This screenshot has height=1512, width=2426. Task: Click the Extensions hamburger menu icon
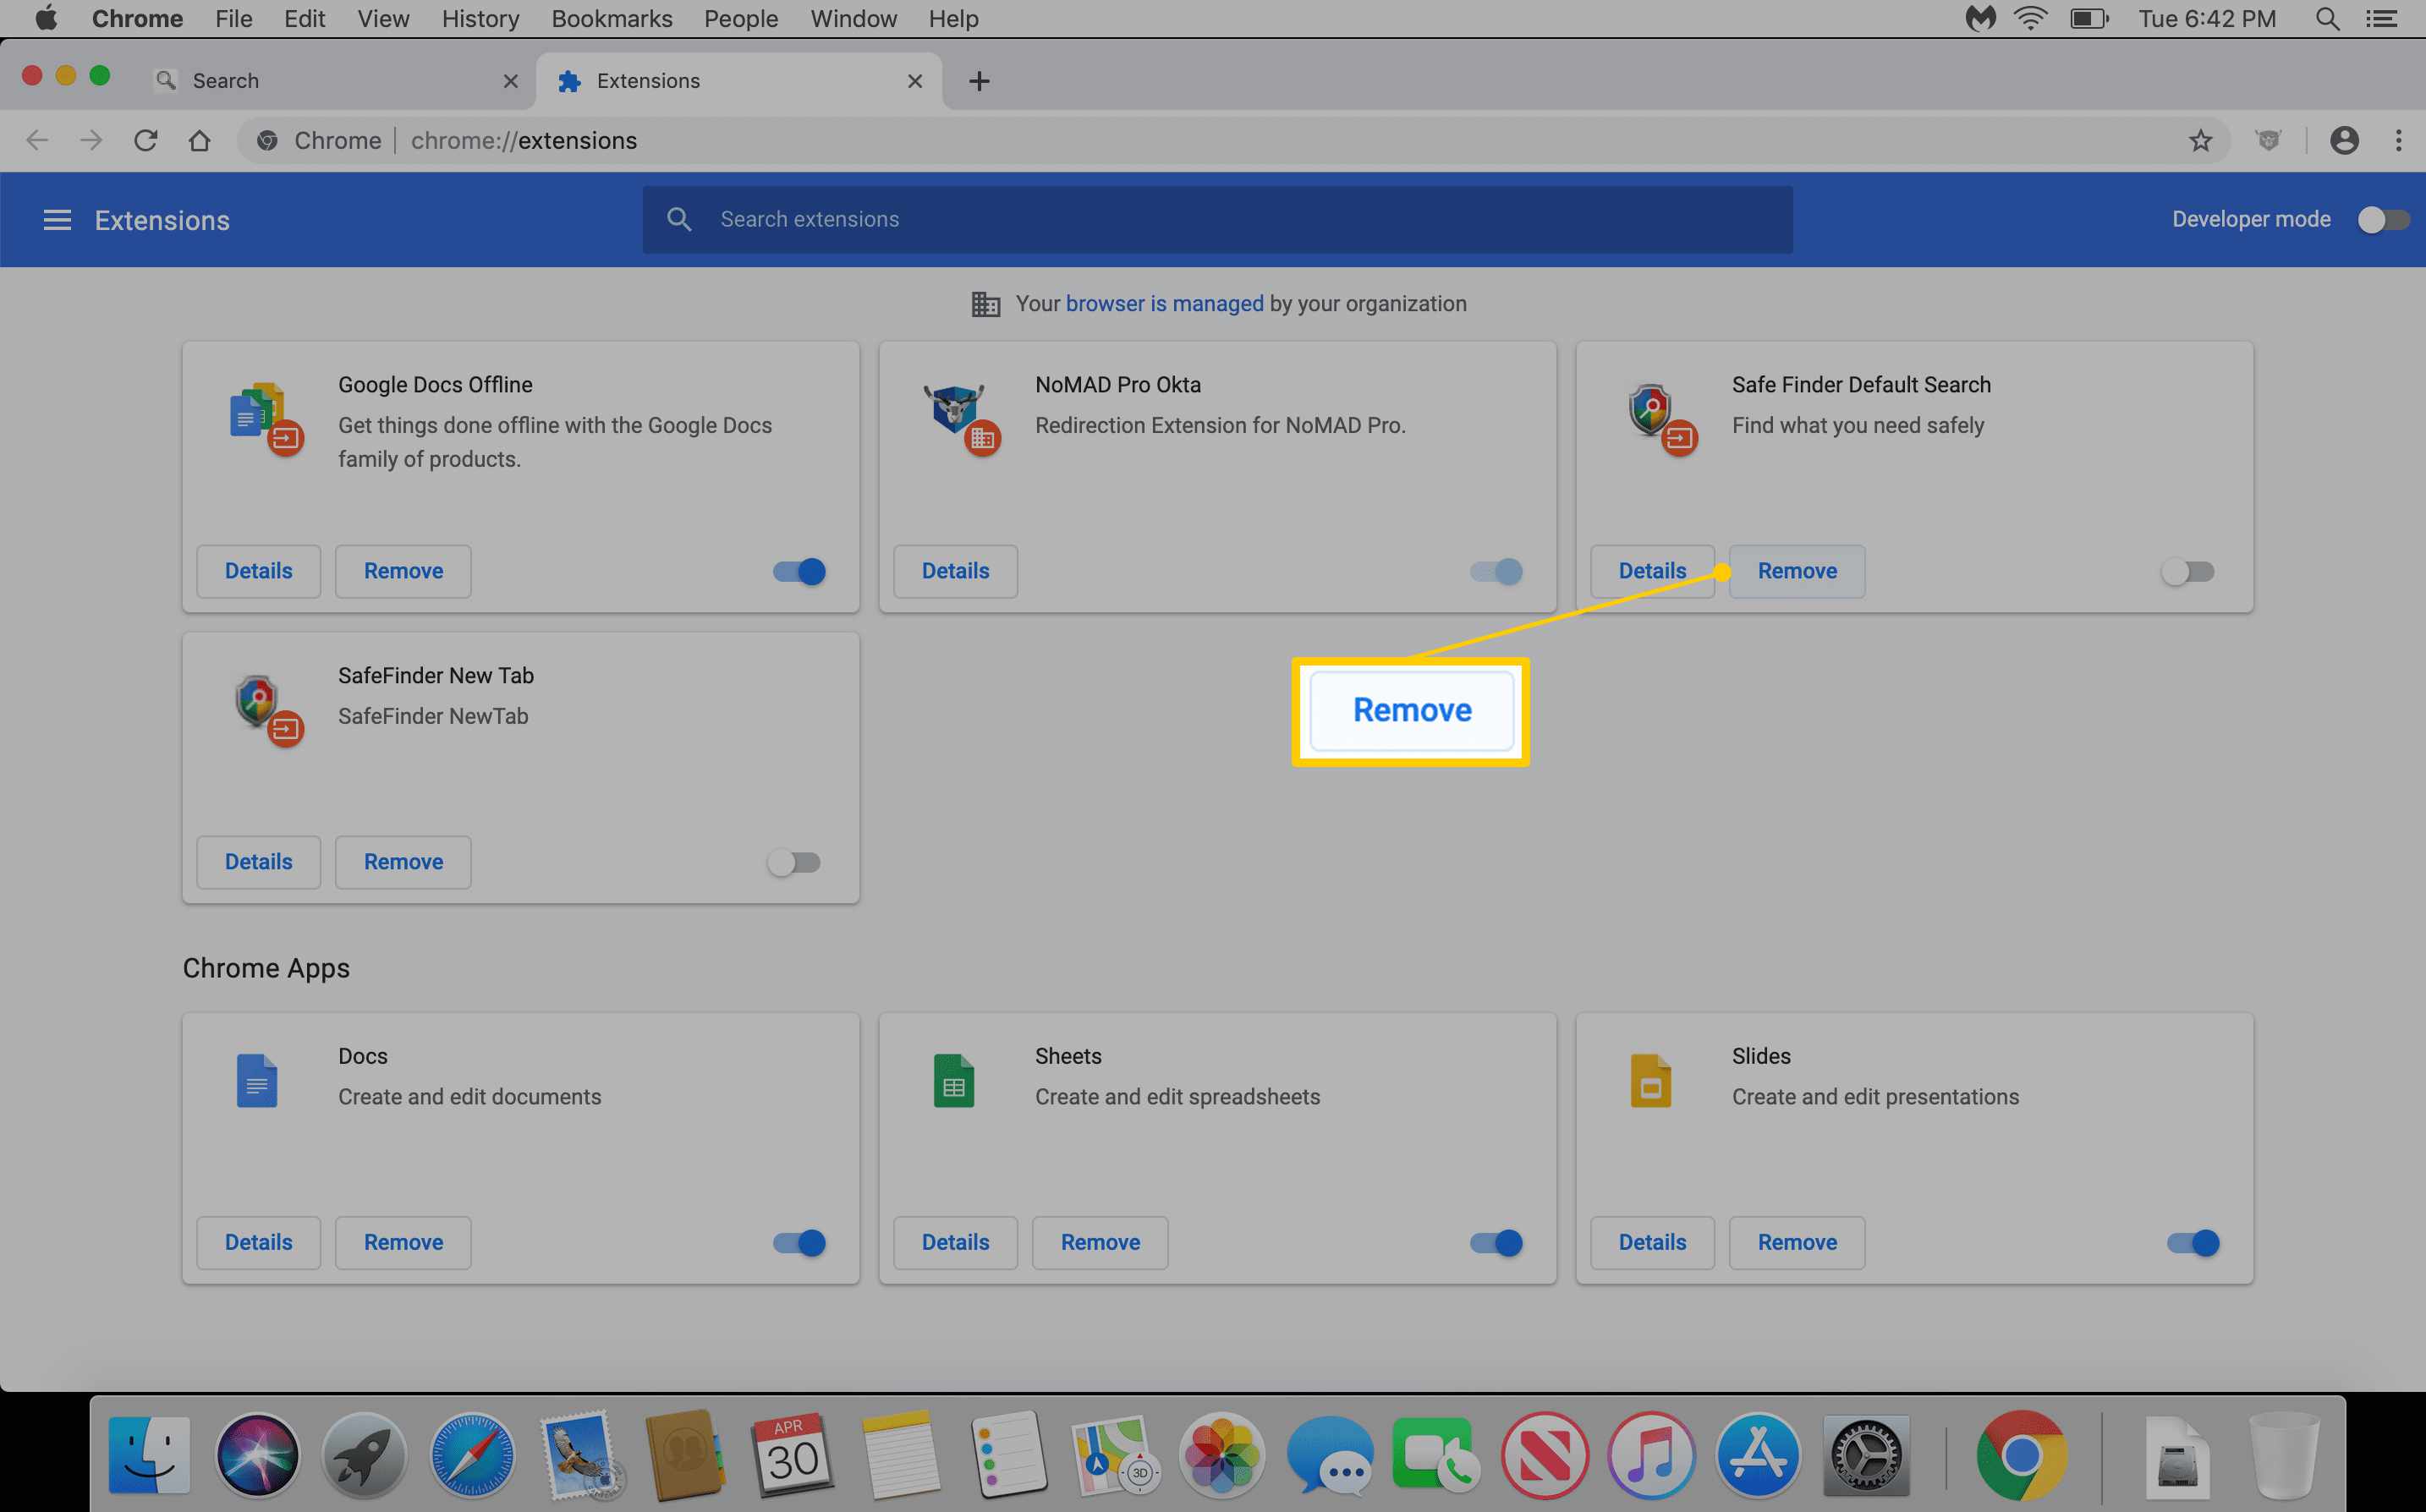tap(58, 220)
